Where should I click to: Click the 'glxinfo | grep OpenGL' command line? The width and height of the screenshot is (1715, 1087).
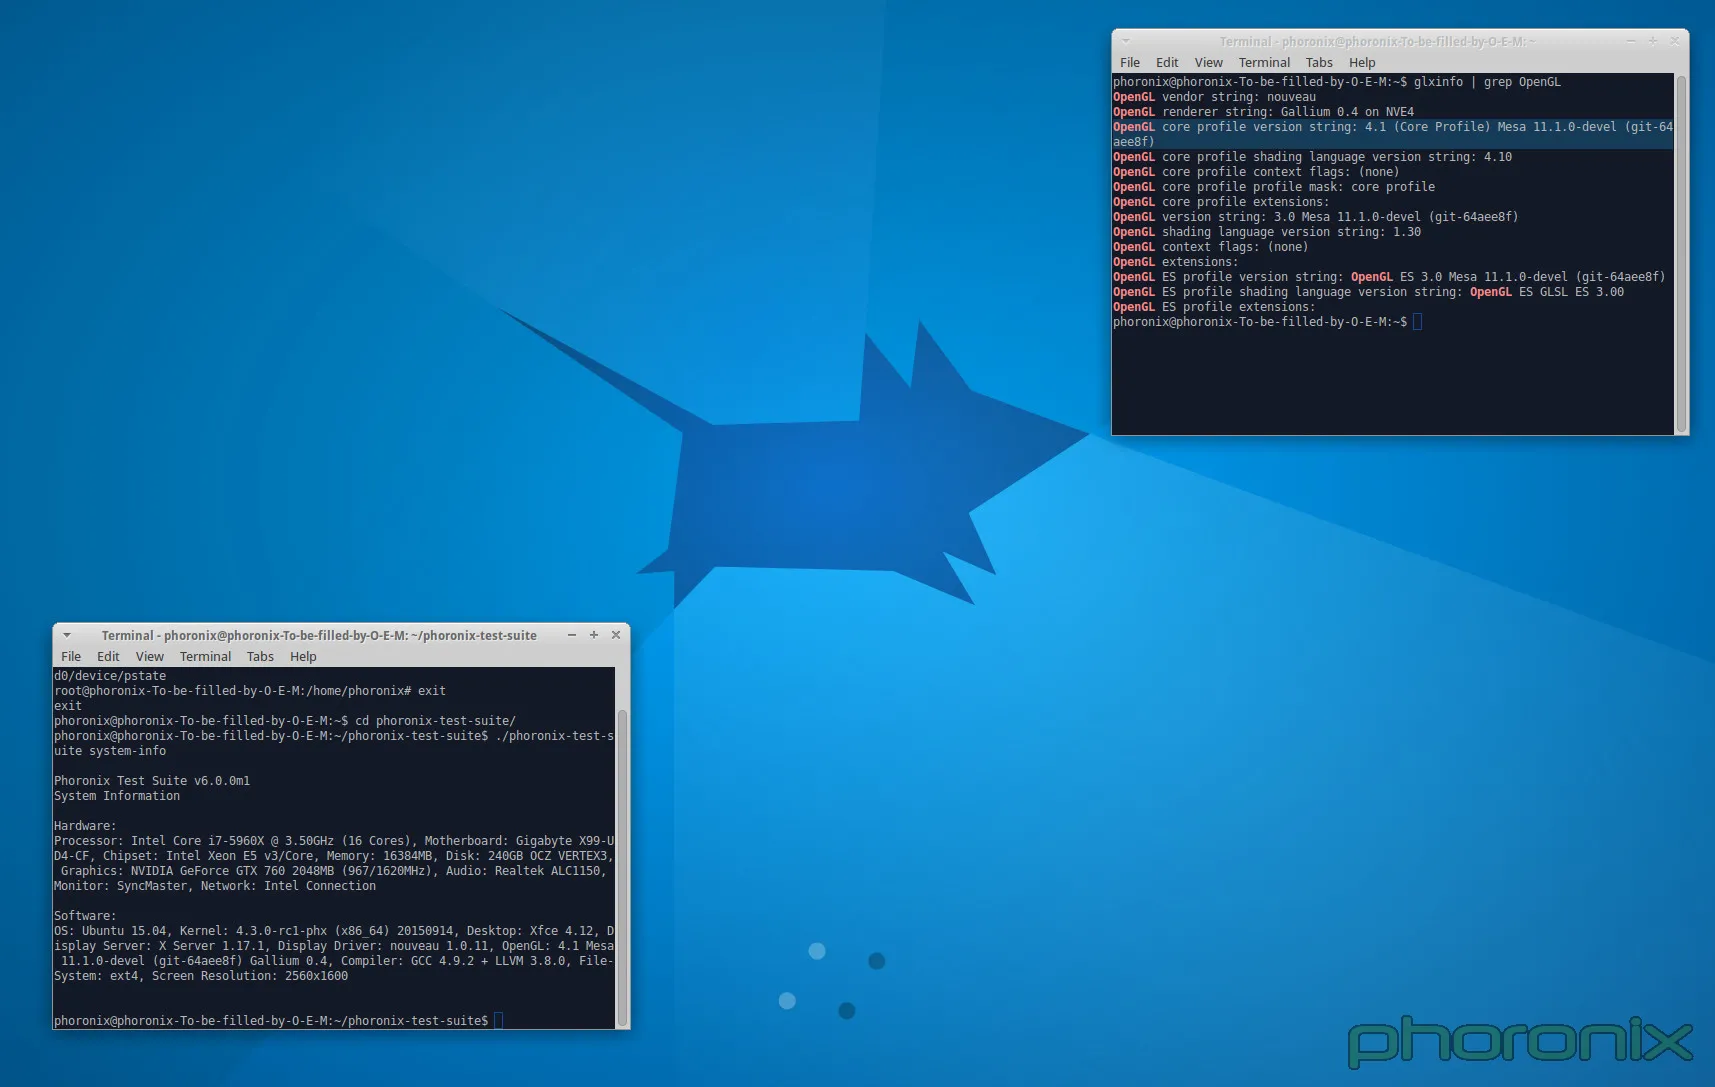(1337, 82)
